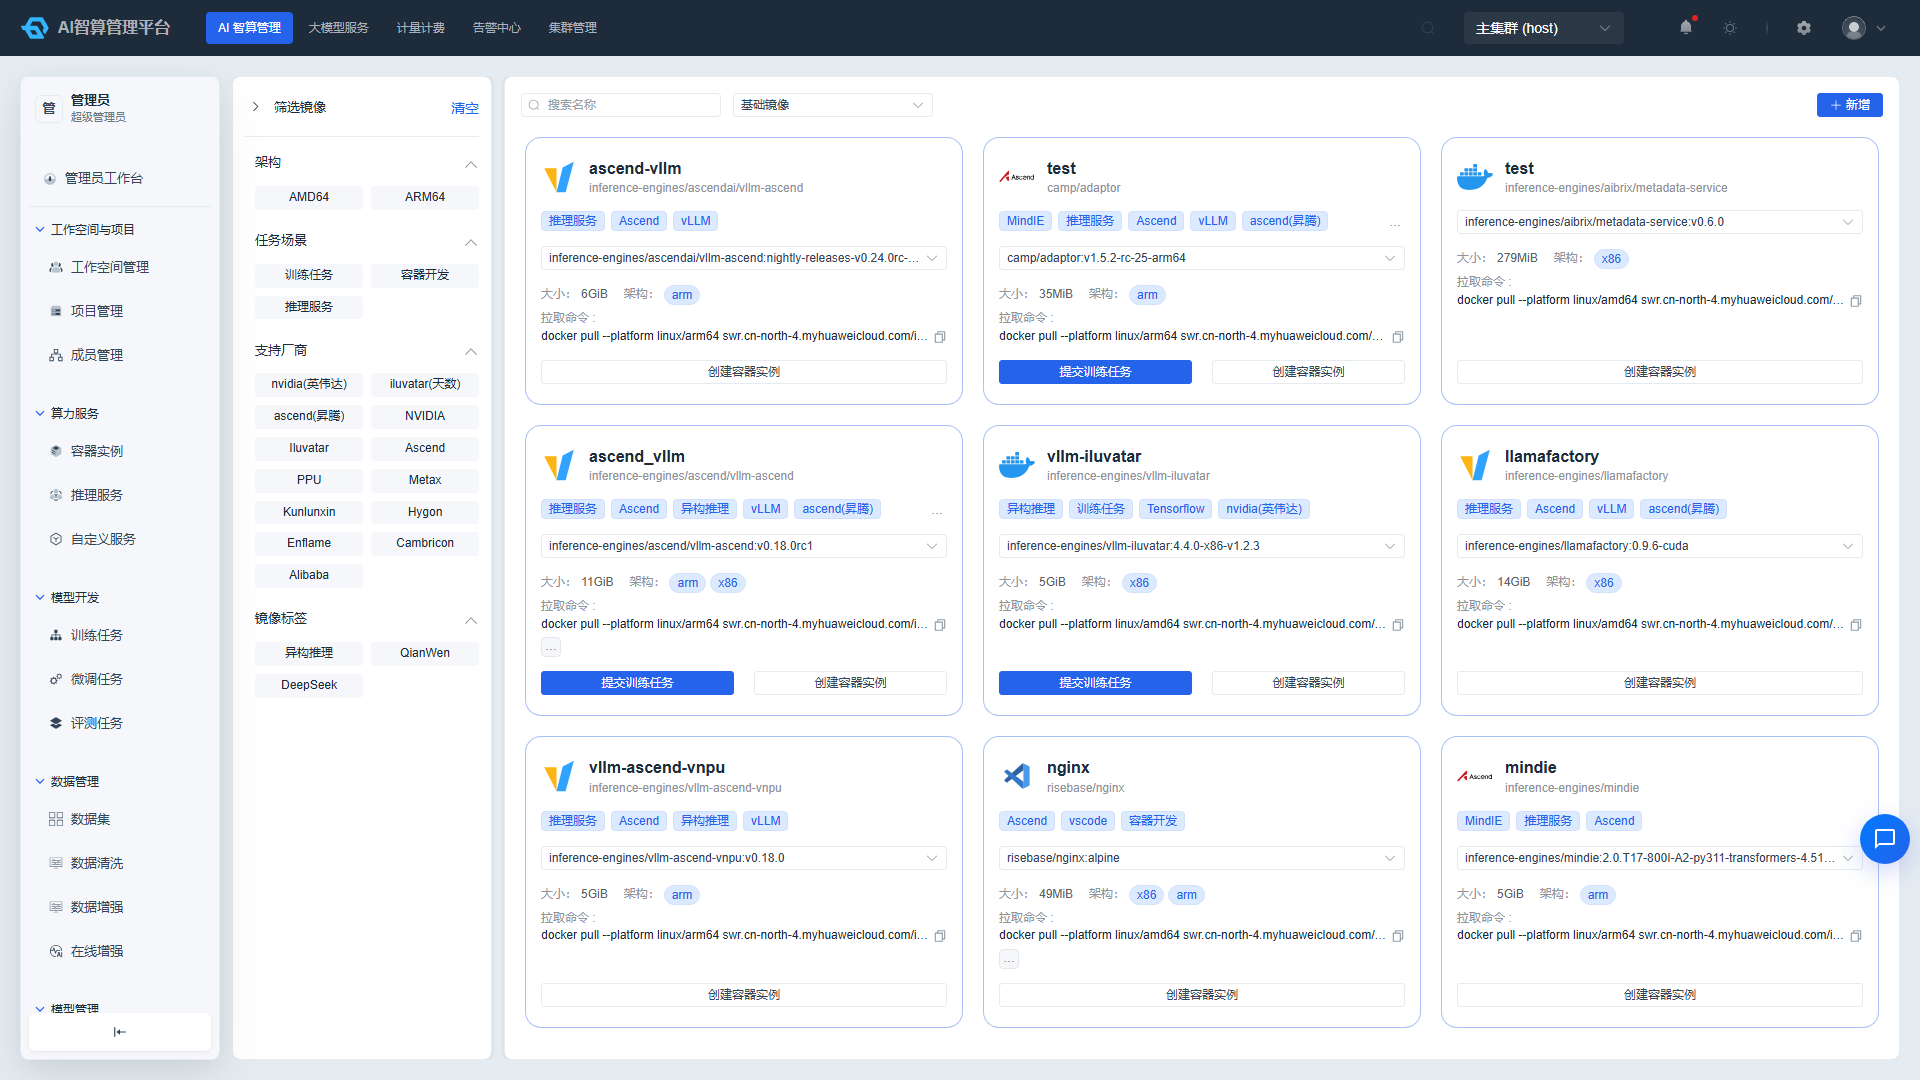Copy pull command for ascend_vllm
The image size is (1920, 1080).
click(940, 625)
